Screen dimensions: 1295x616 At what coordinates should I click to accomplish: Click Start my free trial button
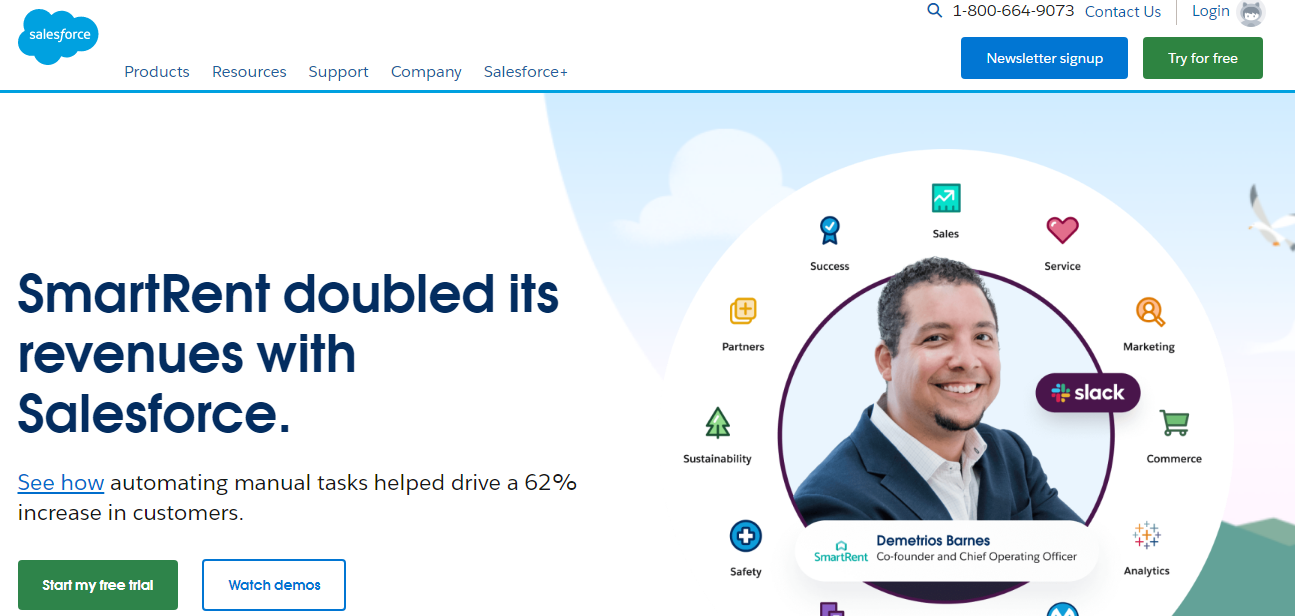point(98,585)
